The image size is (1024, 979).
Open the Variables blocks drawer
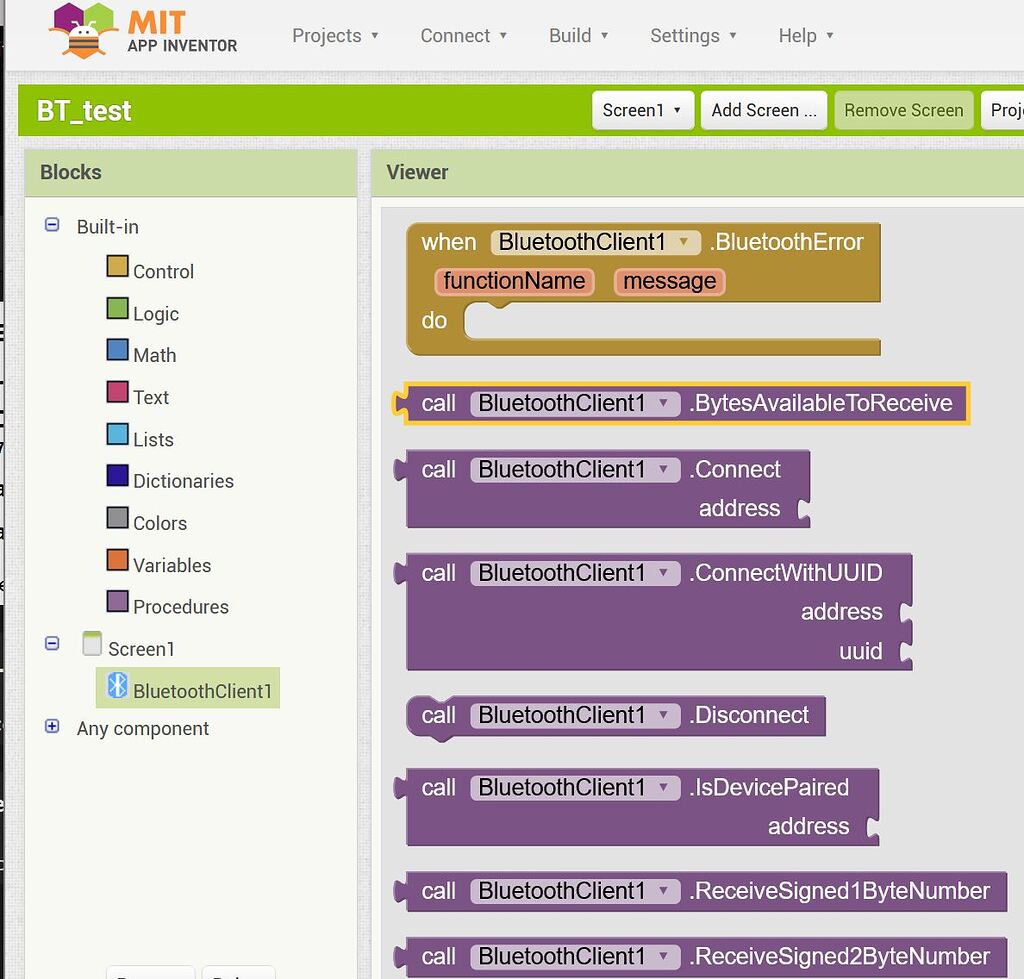click(x=171, y=565)
